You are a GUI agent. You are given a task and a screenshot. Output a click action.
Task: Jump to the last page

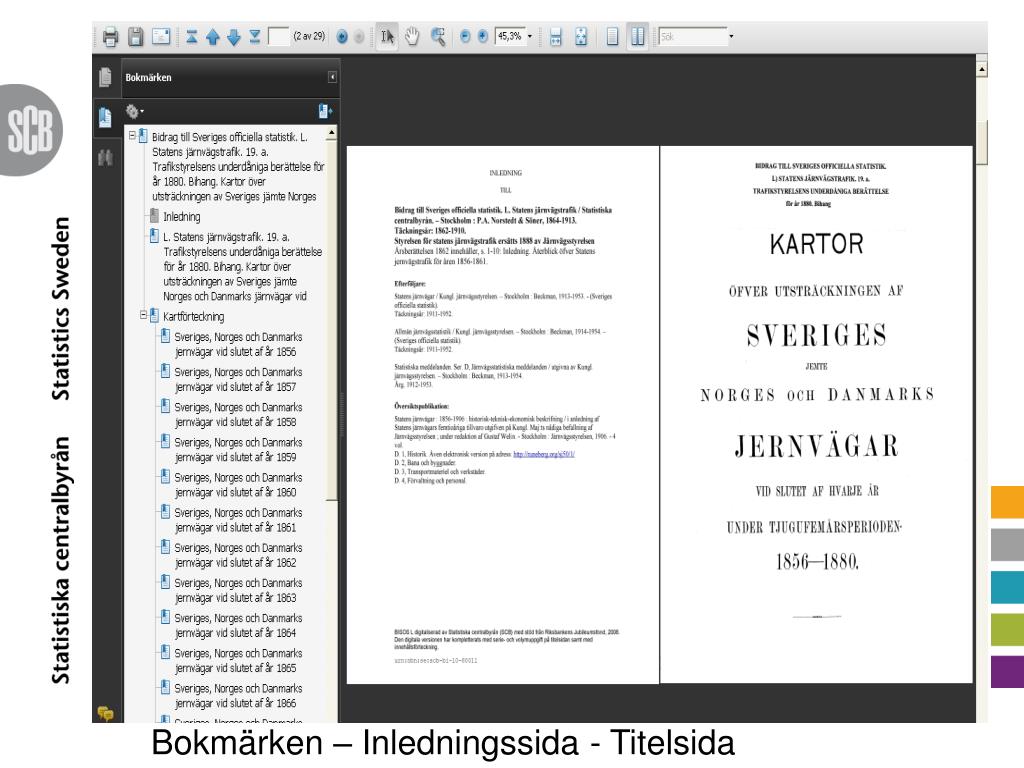pos(255,37)
